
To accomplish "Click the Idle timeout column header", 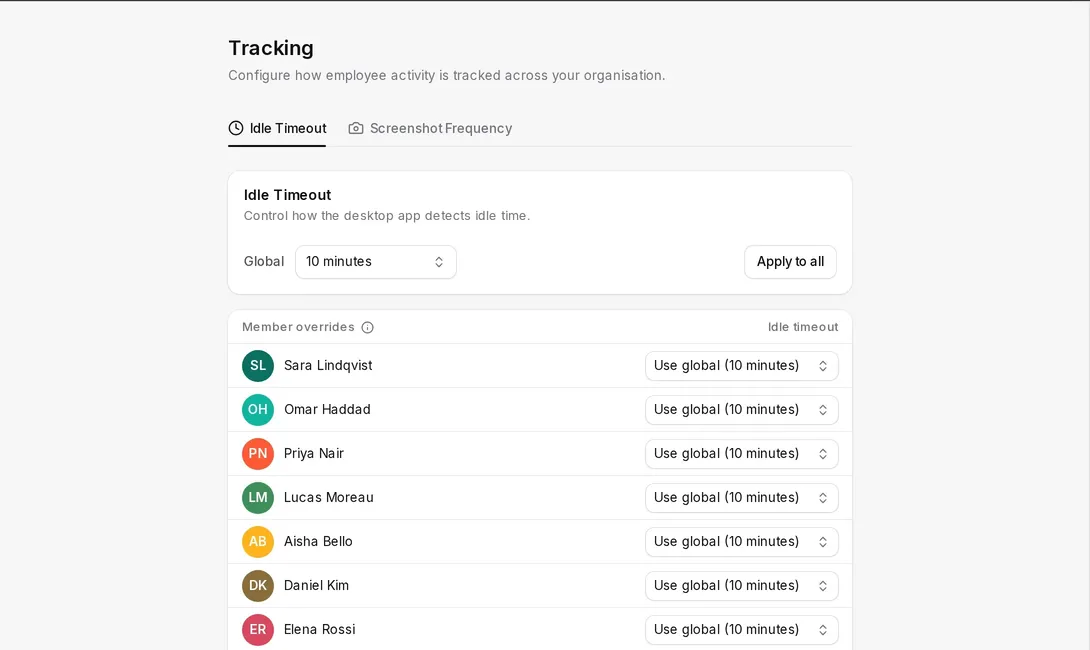I will tap(803, 327).
